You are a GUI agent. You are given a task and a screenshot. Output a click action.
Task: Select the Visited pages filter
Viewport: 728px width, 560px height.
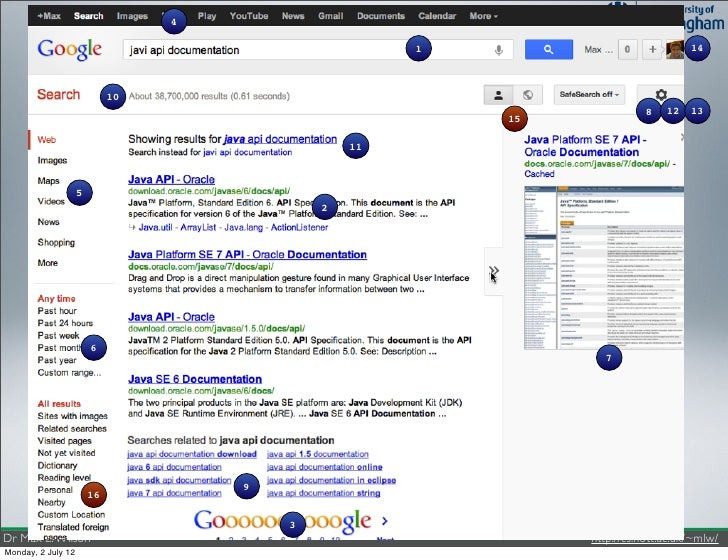pyautogui.click(x=65, y=441)
